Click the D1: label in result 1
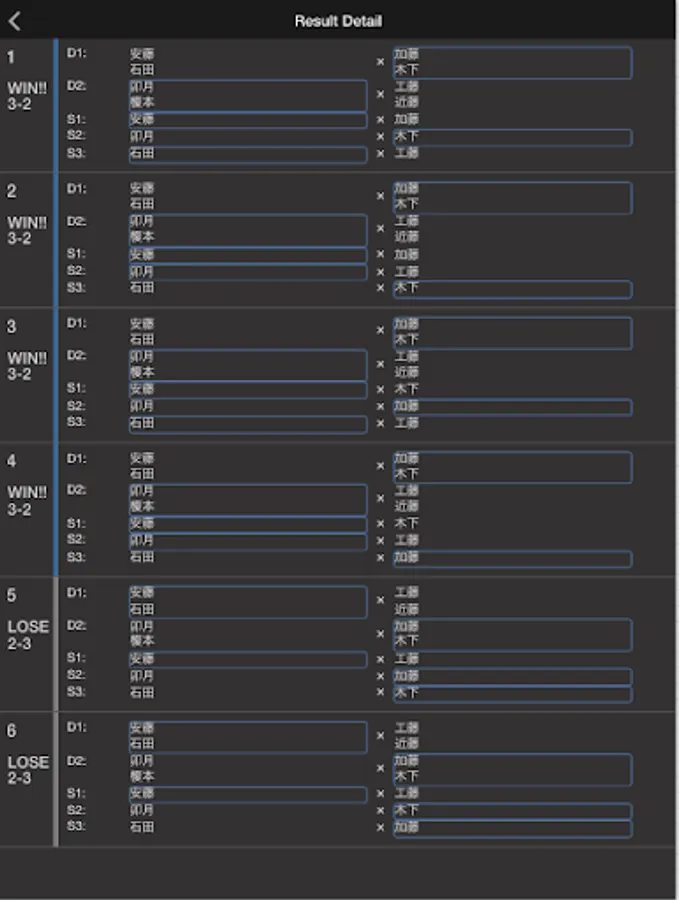 click(x=76, y=53)
